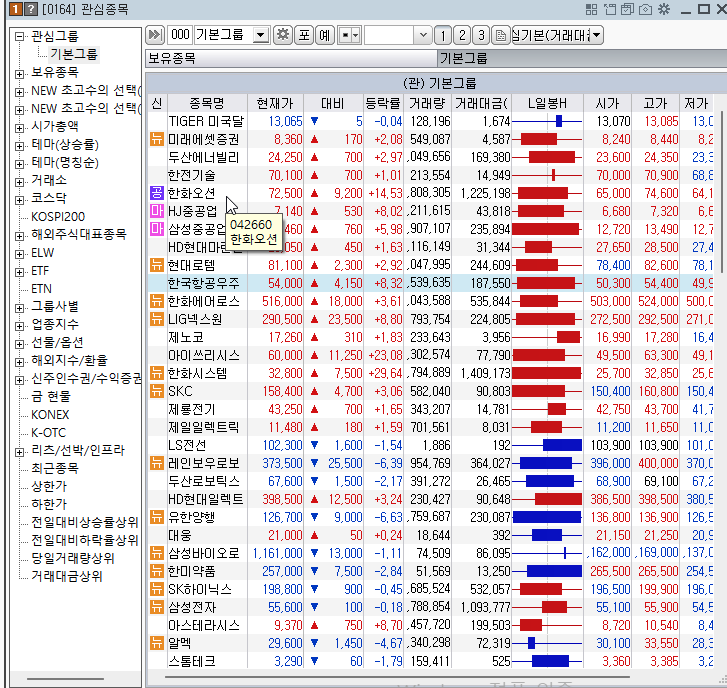This screenshot has height=688, width=727.
Task: Click the help question mark icon in title bar
Action: (x=30, y=9)
